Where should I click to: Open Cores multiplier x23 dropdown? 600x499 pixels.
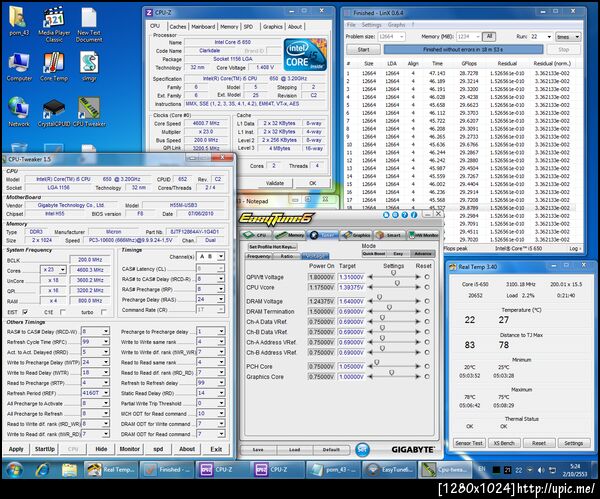pyautogui.click(x=62, y=270)
